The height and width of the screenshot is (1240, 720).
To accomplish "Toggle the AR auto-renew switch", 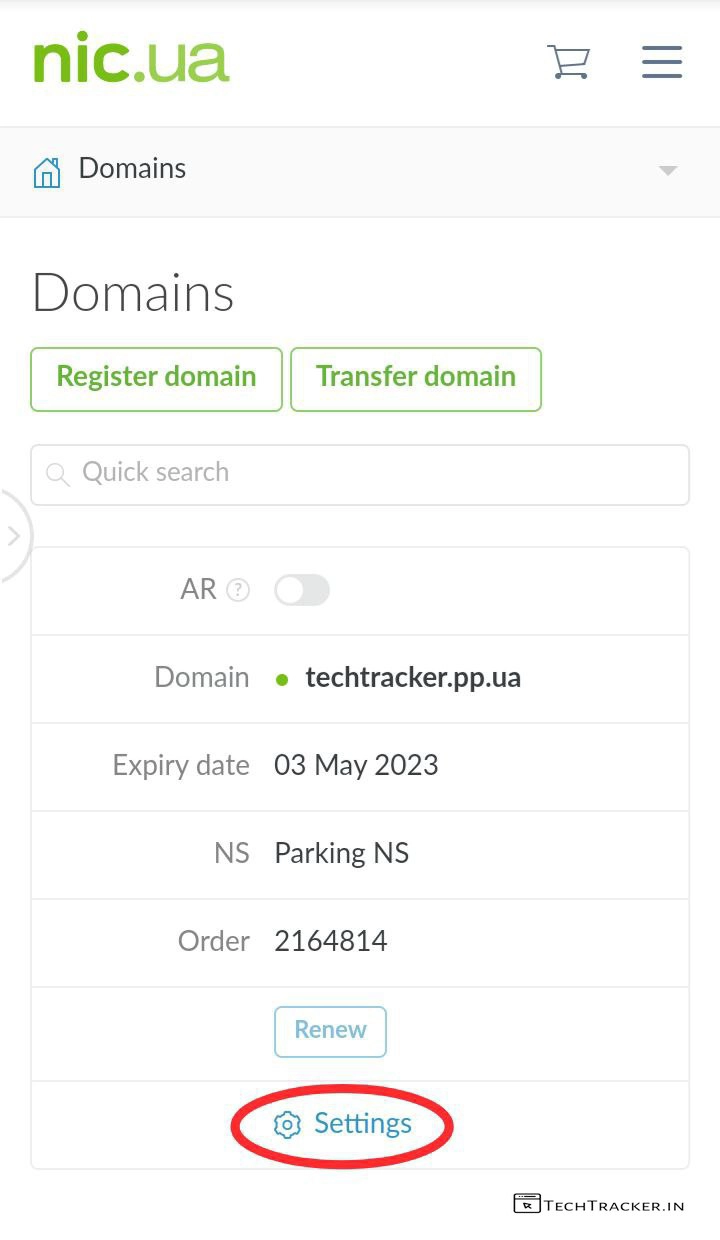I will pyautogui.click(x=302, y=590).
